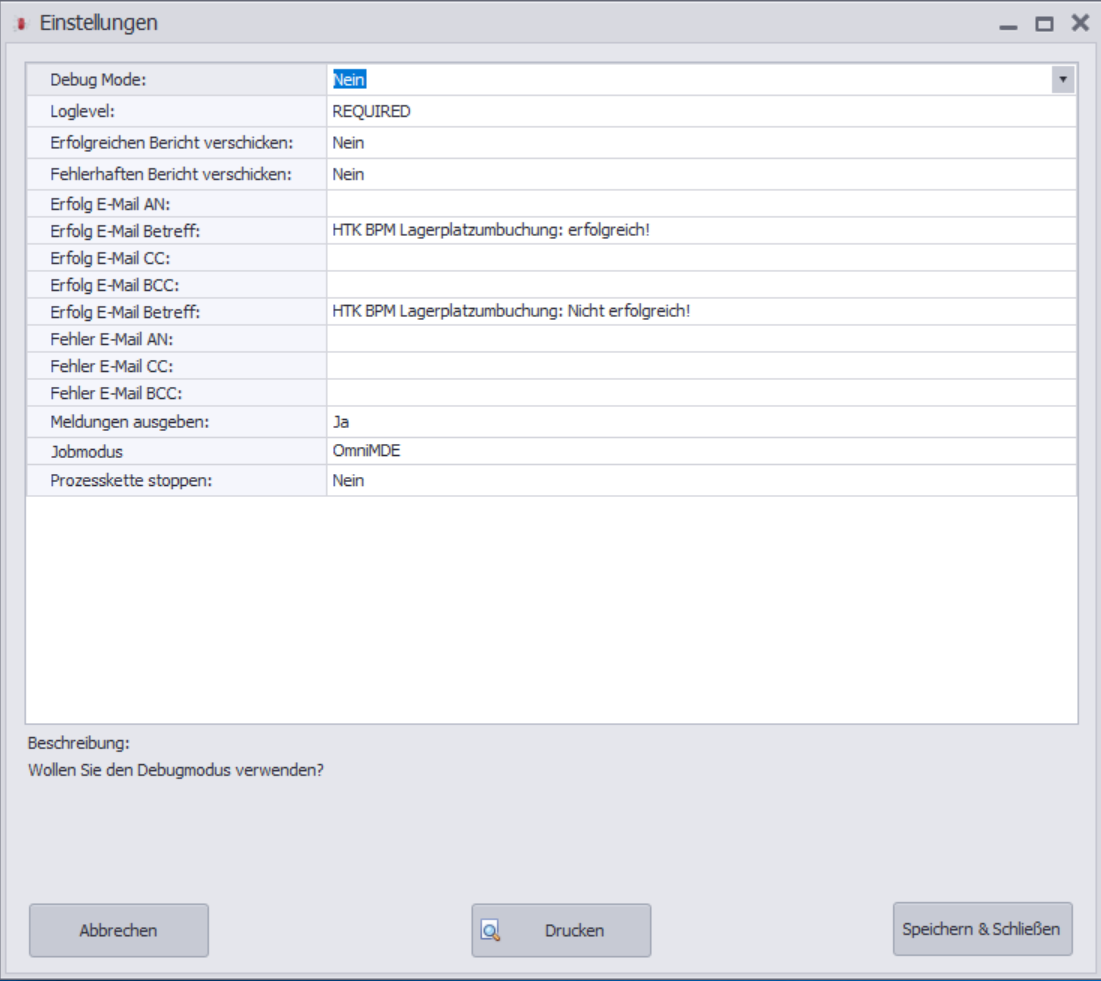Screen dimensions: 1101x981
Task: Click the Erfolg E-Mail CC field
Action: coord(701,258)
